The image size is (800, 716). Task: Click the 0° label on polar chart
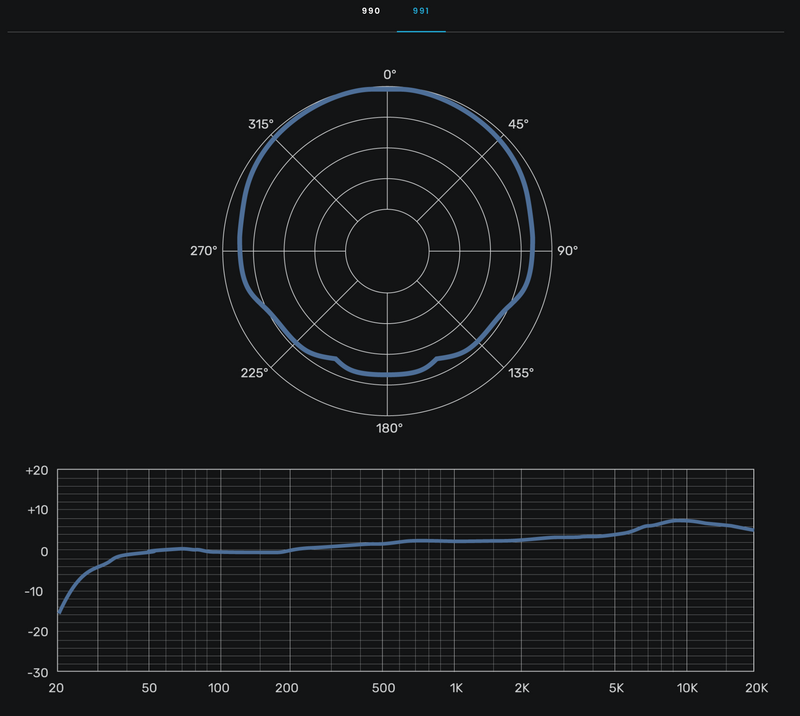(389, 74)
